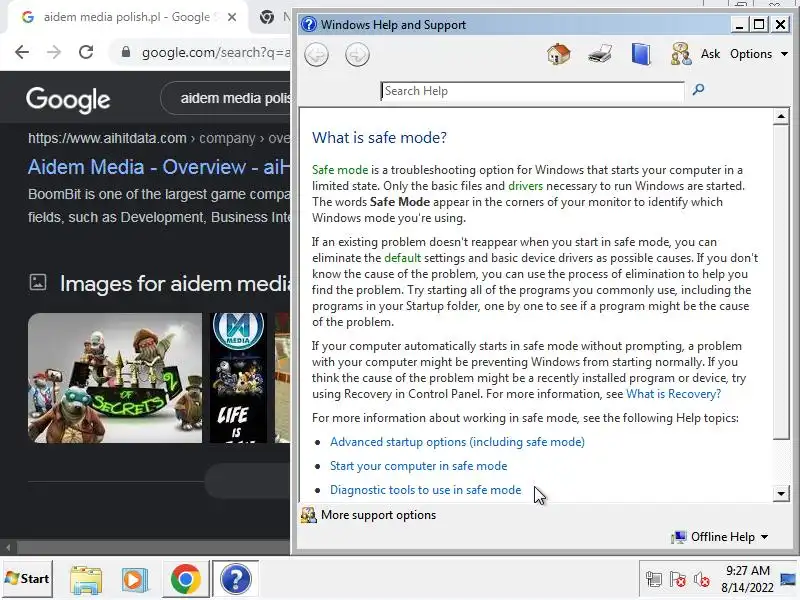
Task: Click Chrome horizontal scrollbar left arrow
Action: 8,548
